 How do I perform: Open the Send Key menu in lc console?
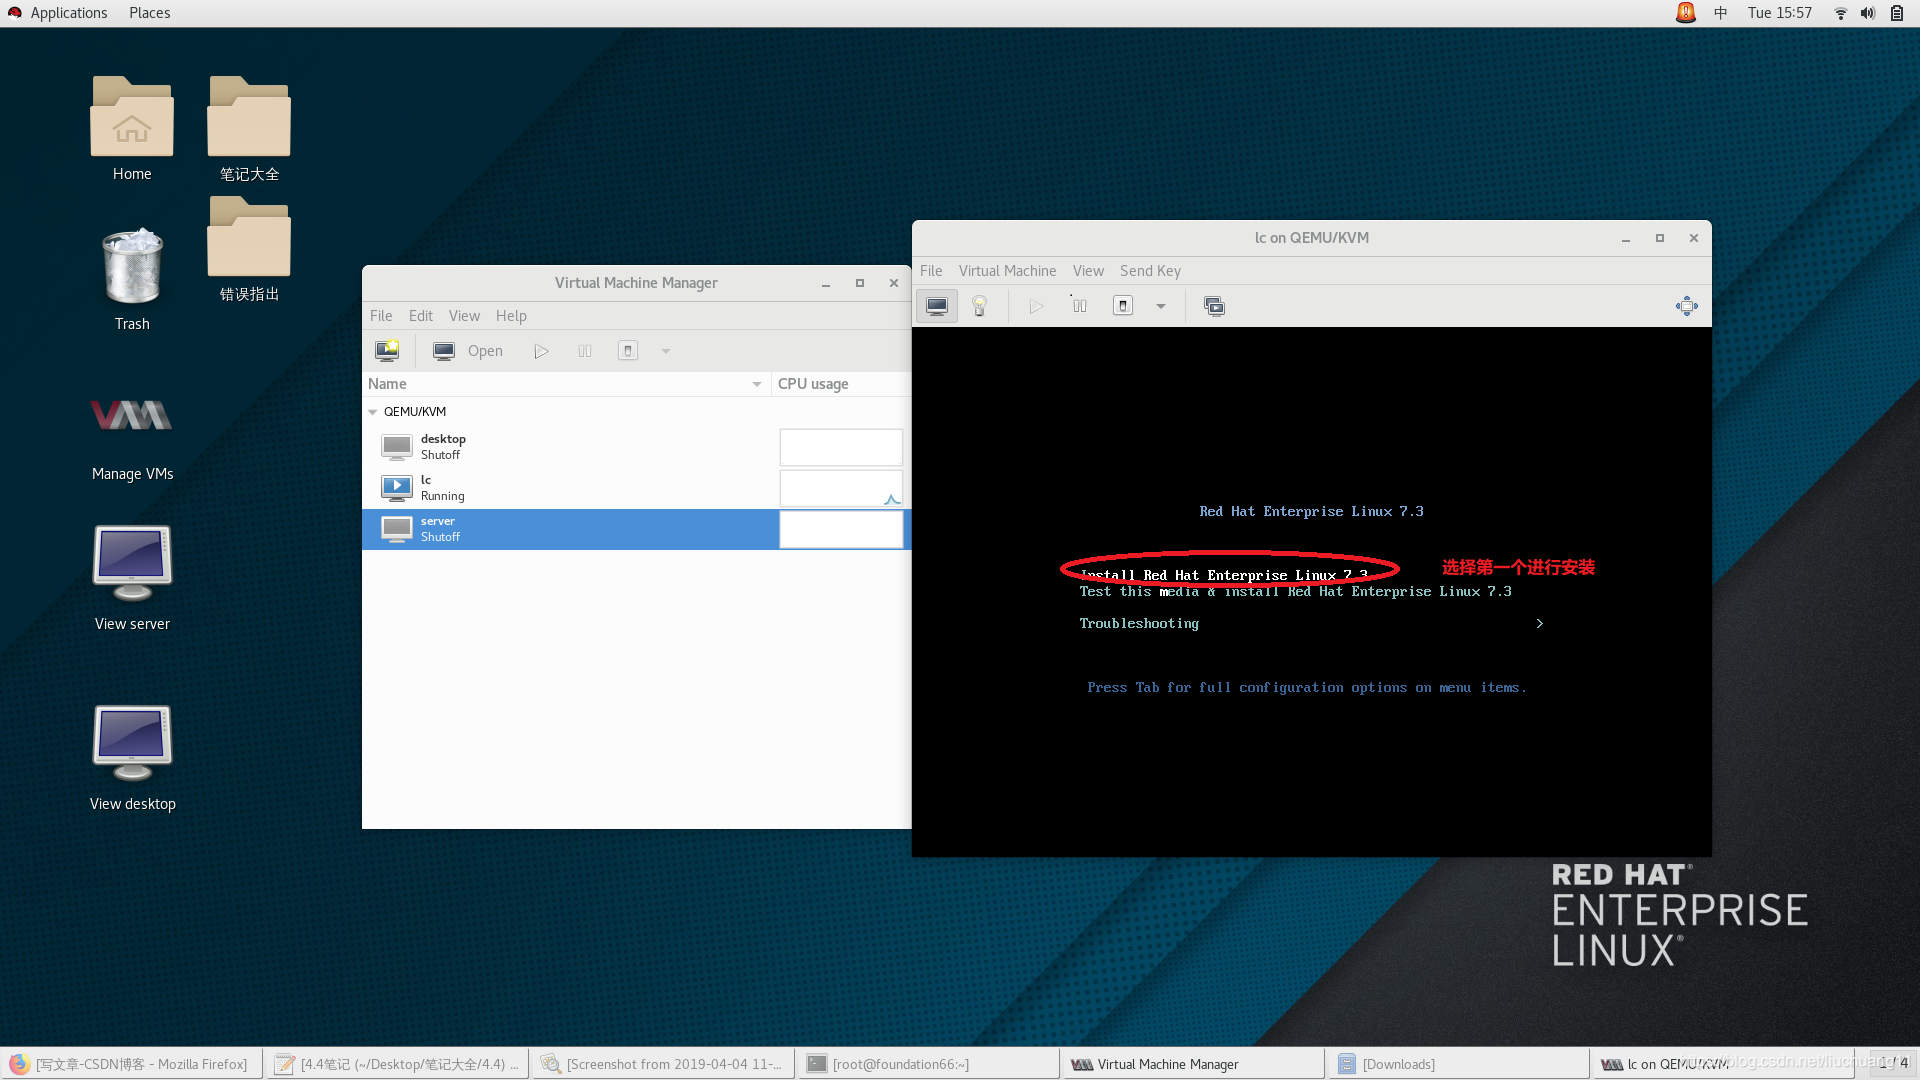1150,271
